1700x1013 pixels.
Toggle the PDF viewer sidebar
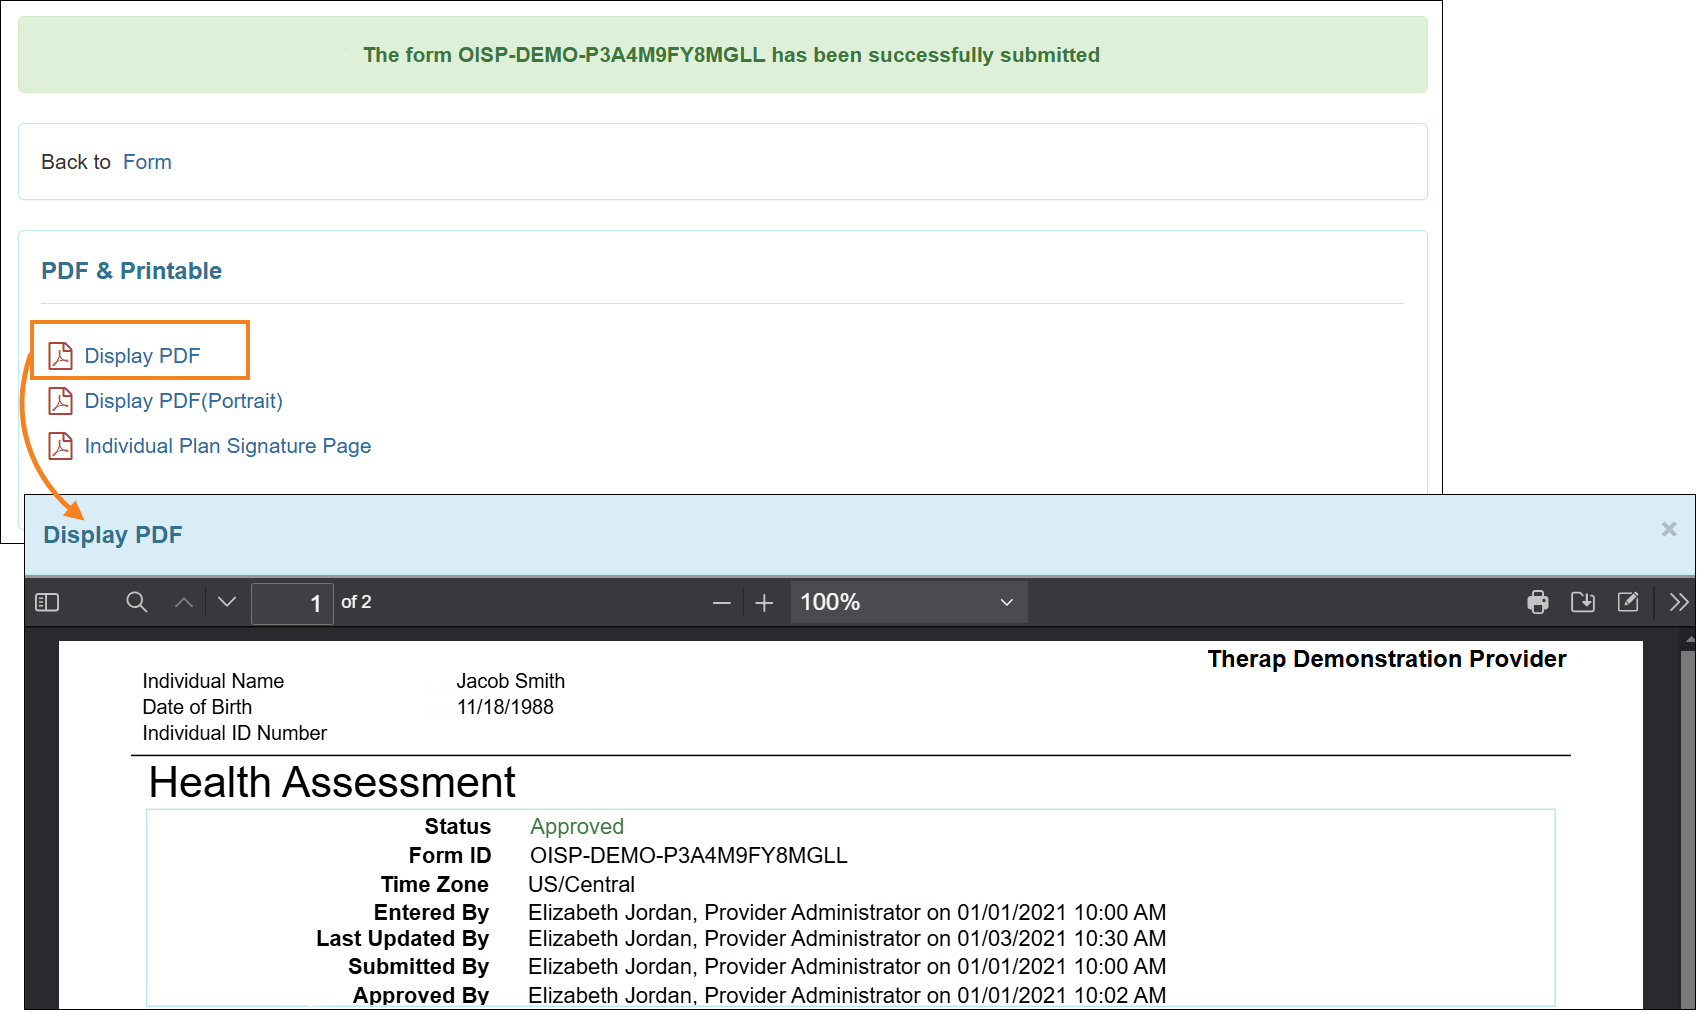pyautogui.click(x=47, y=602)
